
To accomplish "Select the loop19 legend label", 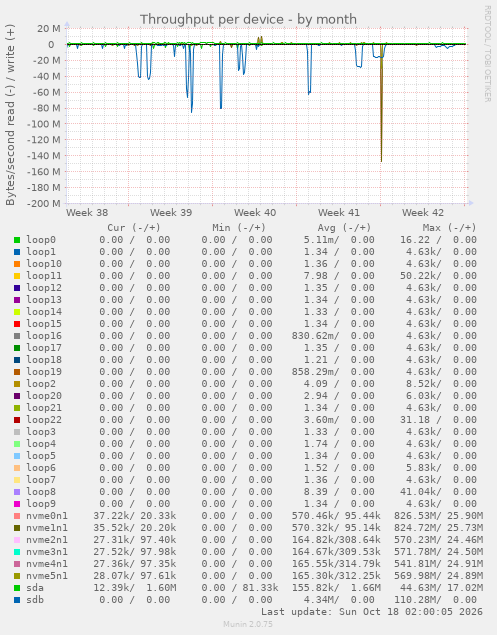I will [44, 372].
